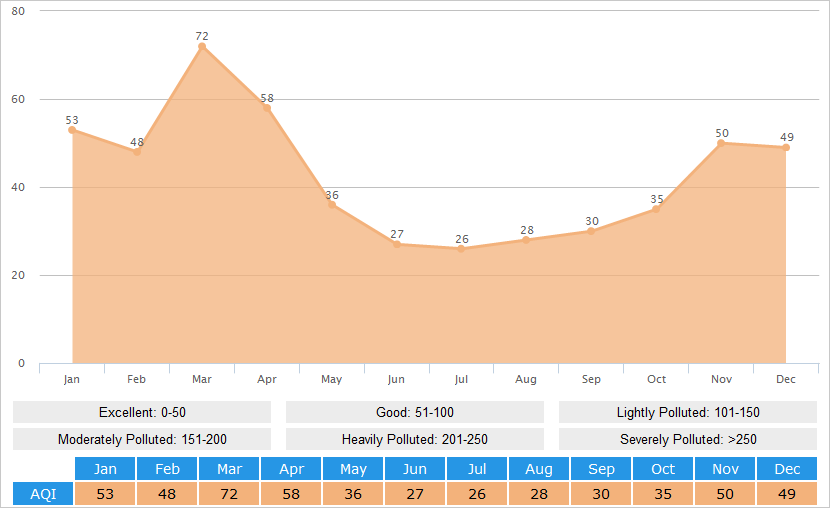Select the Apr table column header
The width and height of the screenshot is (830, 508).
291,469
